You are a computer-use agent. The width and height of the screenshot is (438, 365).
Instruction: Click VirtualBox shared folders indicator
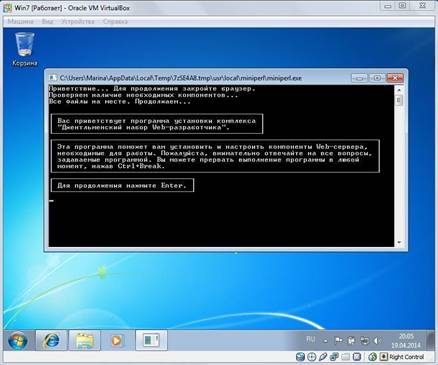point(345,357)
